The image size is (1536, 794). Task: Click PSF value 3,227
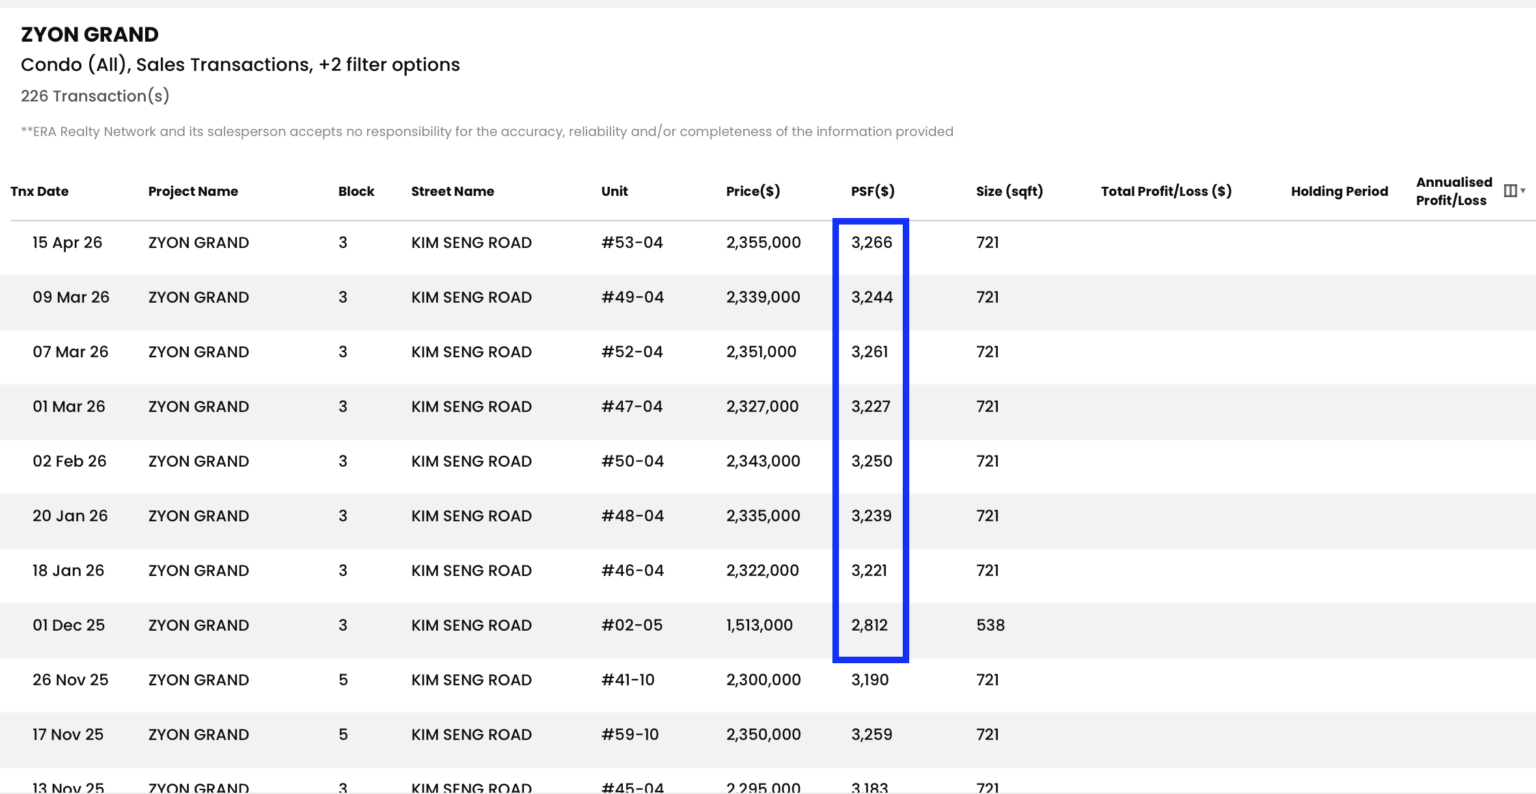coord(871,406)
